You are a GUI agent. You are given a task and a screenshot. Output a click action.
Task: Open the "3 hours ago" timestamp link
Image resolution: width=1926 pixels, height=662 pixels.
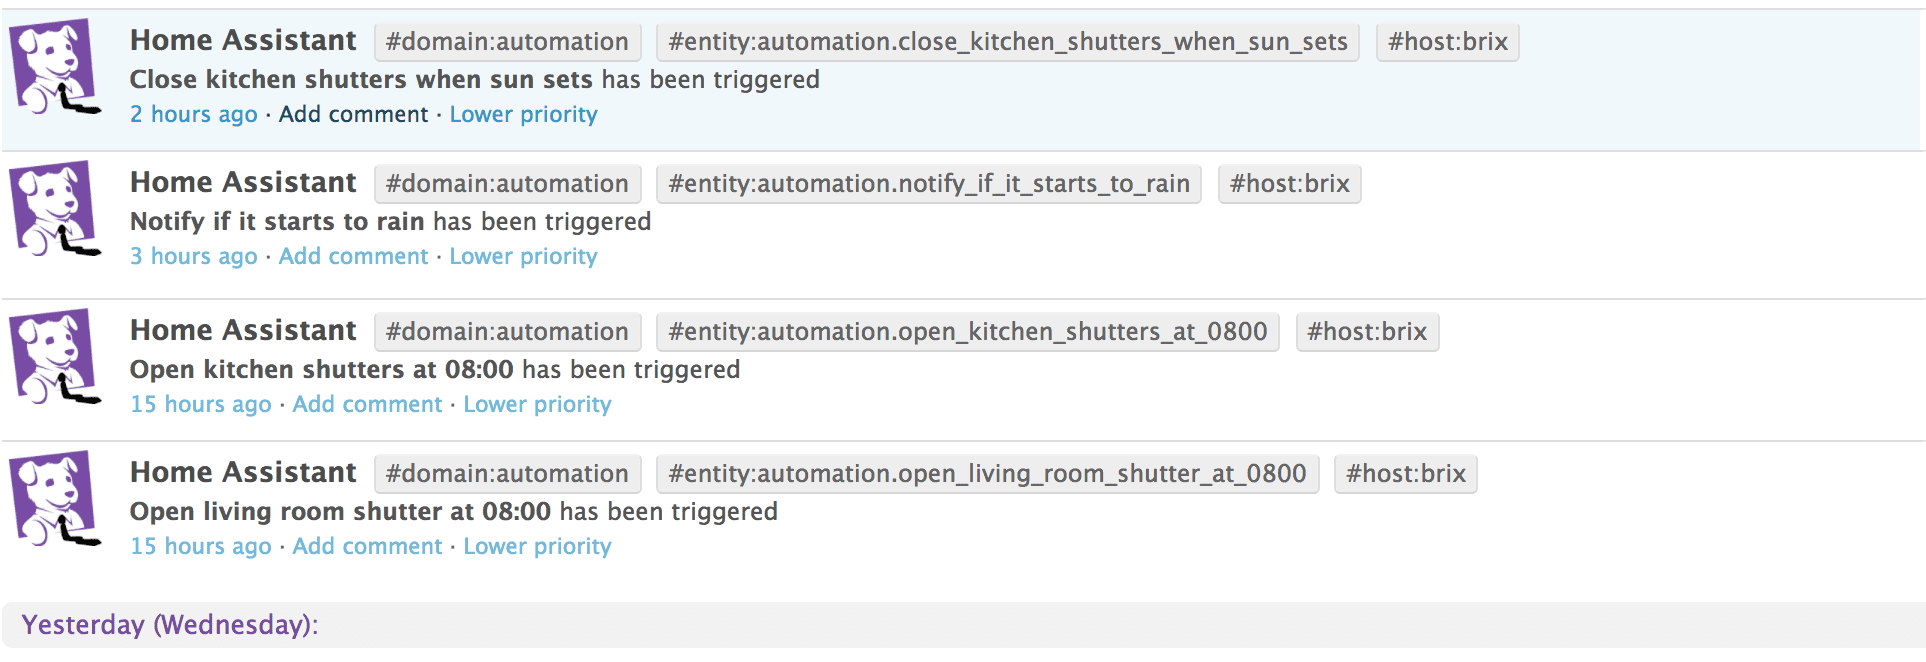194,257
